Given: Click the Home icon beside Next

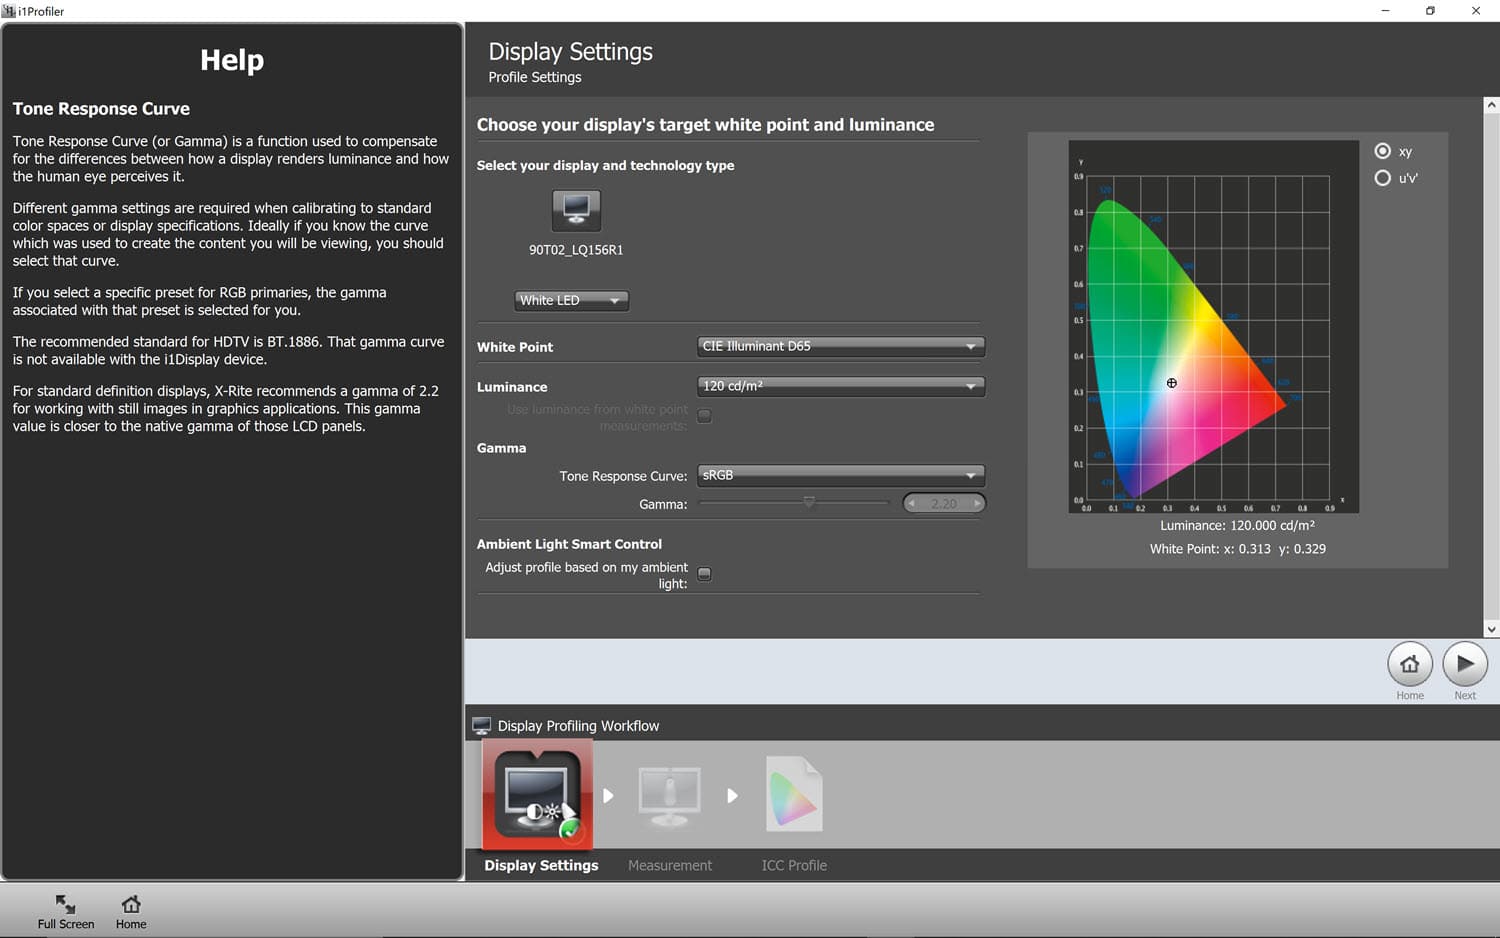Looking at the screenshot, I should tap(1410, 664).
